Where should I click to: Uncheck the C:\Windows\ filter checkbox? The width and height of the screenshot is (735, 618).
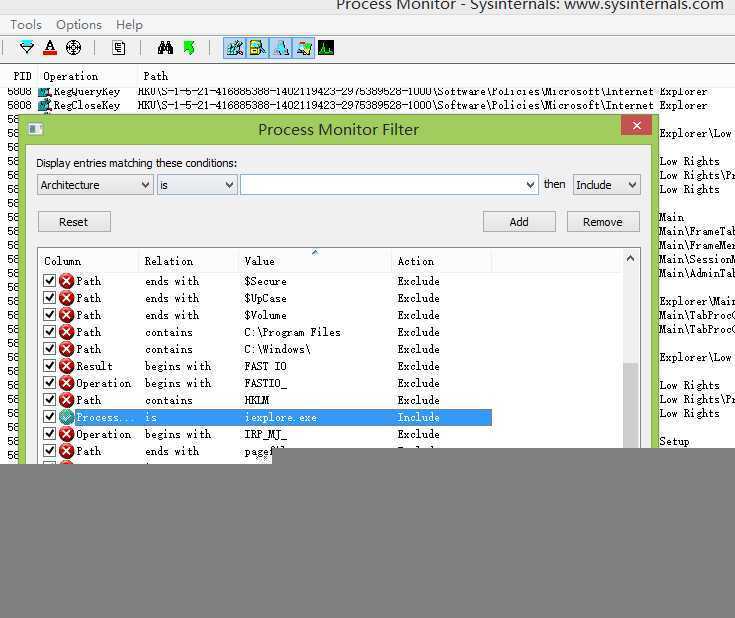click(x=49, y=348)
